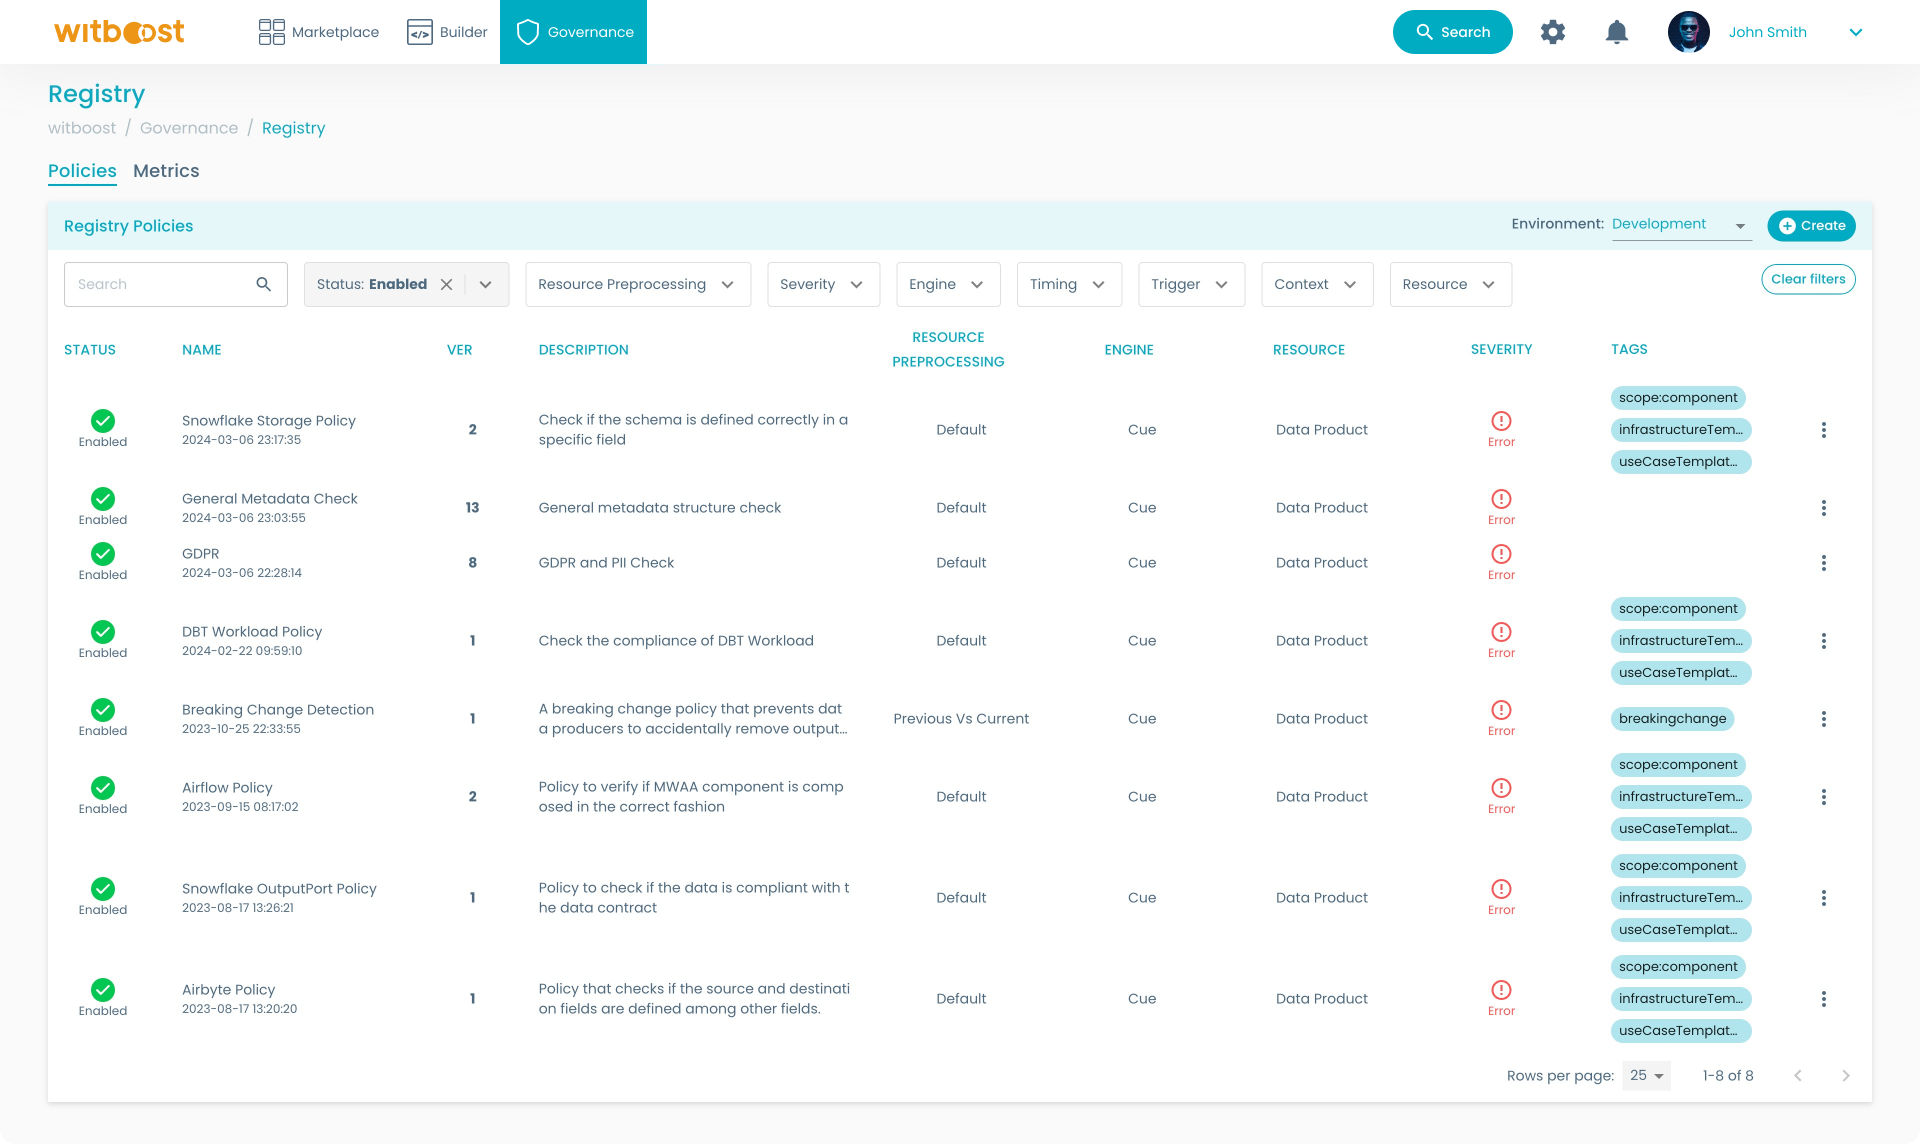Image resolution: width=1920 pixels, height=1144 pixels.
Task: Click Enabled status check for General Metadata Check
Action: [x=103, y=499]
